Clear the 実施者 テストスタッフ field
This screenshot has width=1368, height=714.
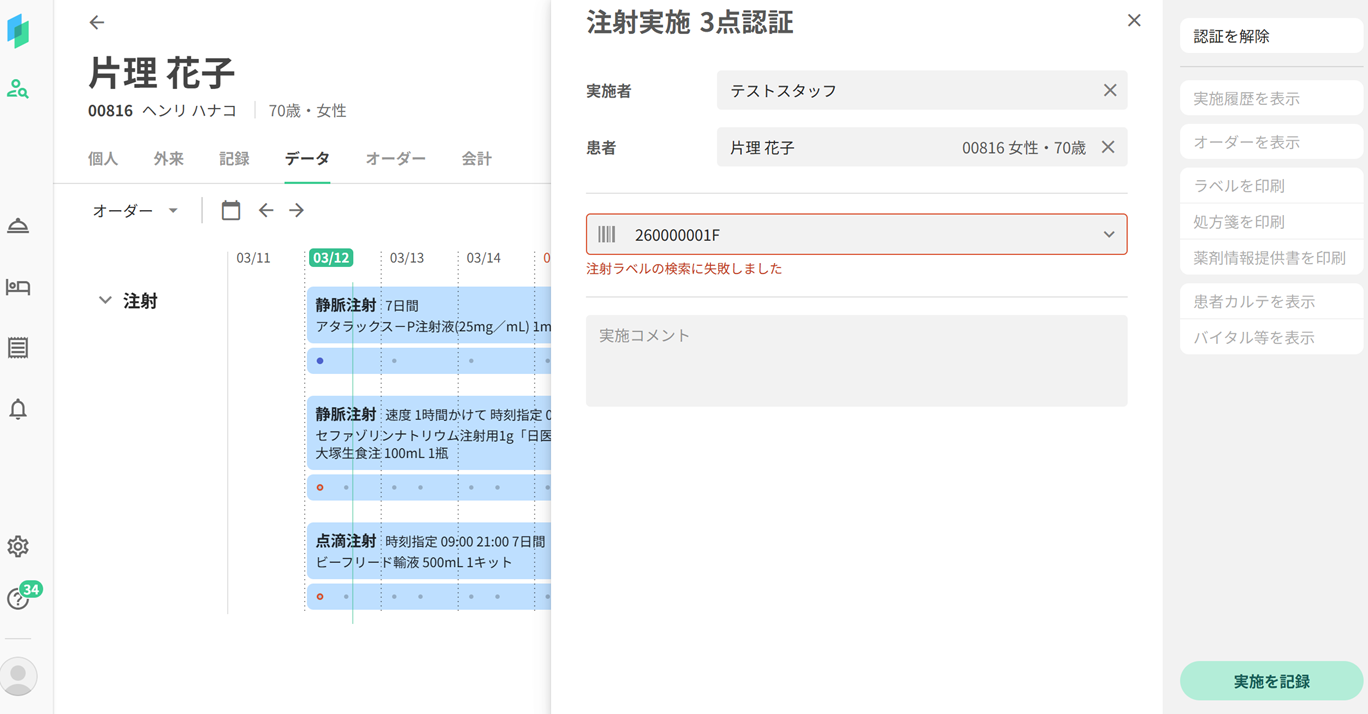pos(1109,90)
